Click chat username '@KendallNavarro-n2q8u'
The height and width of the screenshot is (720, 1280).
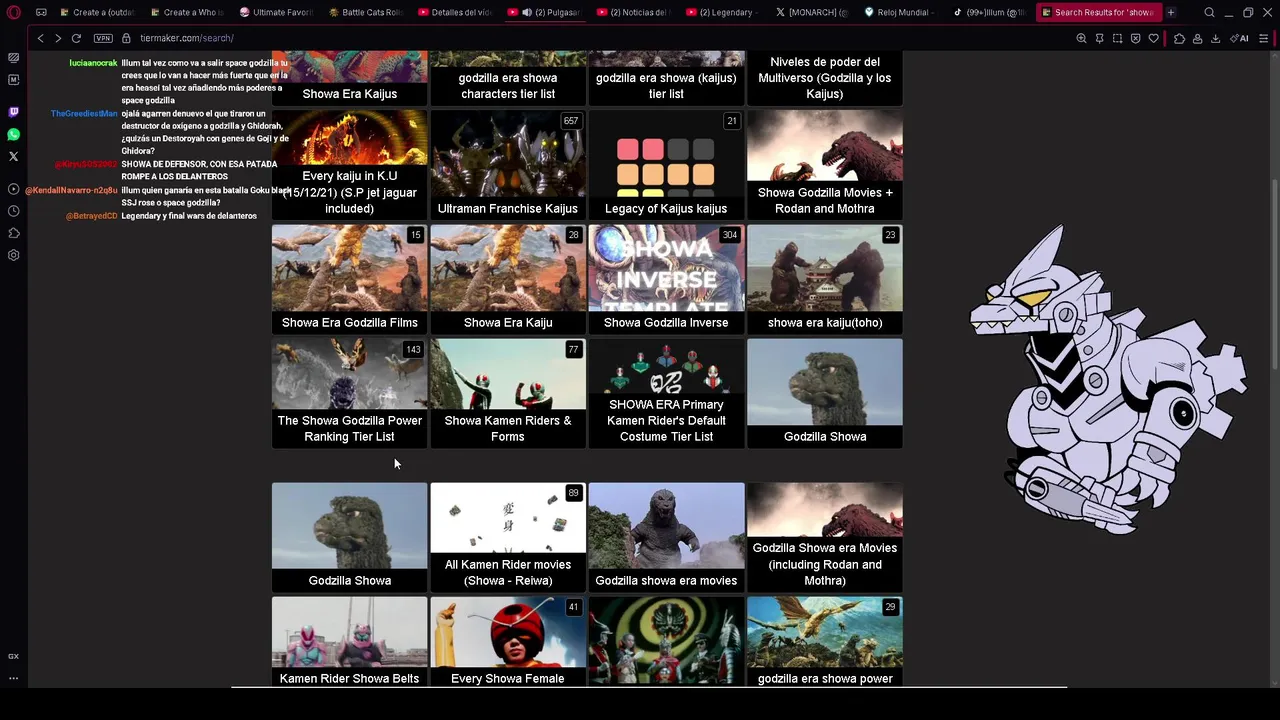pyautogui.click(x=71, y=190)
